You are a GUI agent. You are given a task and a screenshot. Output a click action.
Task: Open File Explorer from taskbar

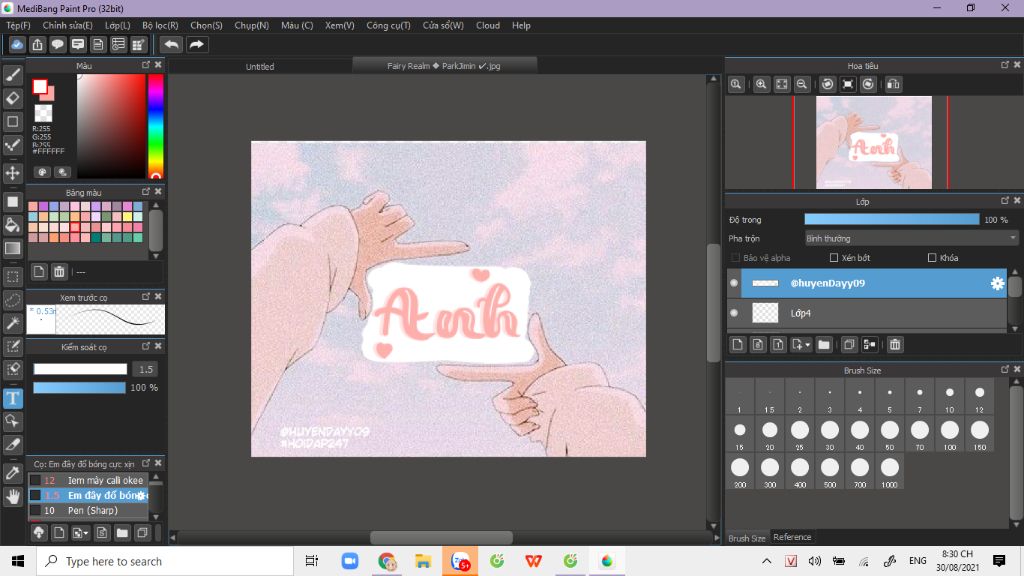pyautogui.click(x=423, y=561)
